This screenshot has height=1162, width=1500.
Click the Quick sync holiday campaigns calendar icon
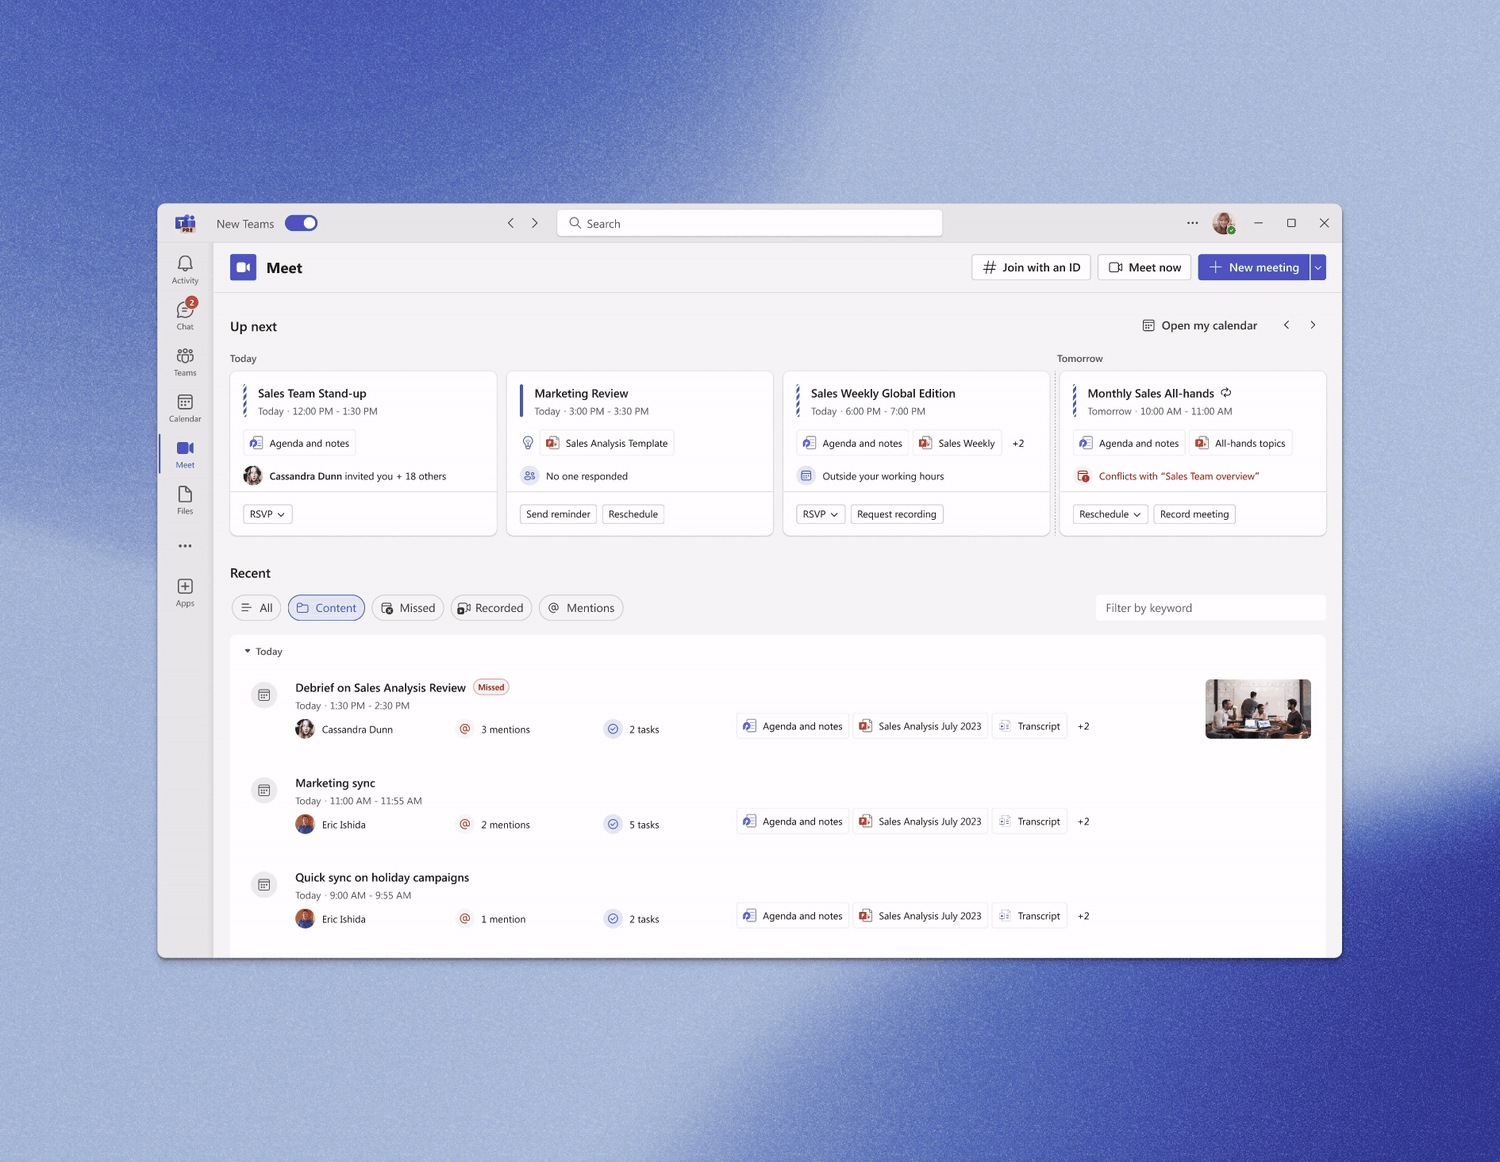point(264,885)
